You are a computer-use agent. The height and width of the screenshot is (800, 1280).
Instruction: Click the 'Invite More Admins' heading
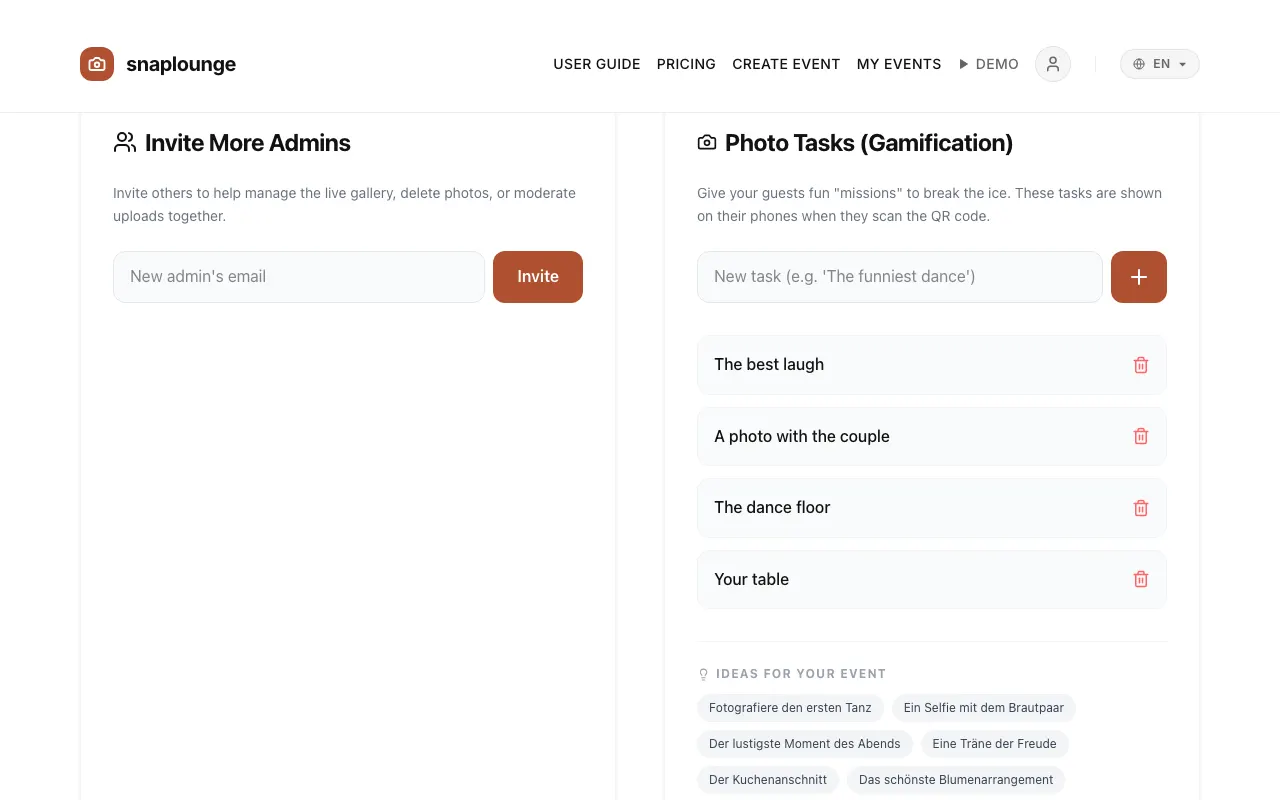click(x=248, y=143)
